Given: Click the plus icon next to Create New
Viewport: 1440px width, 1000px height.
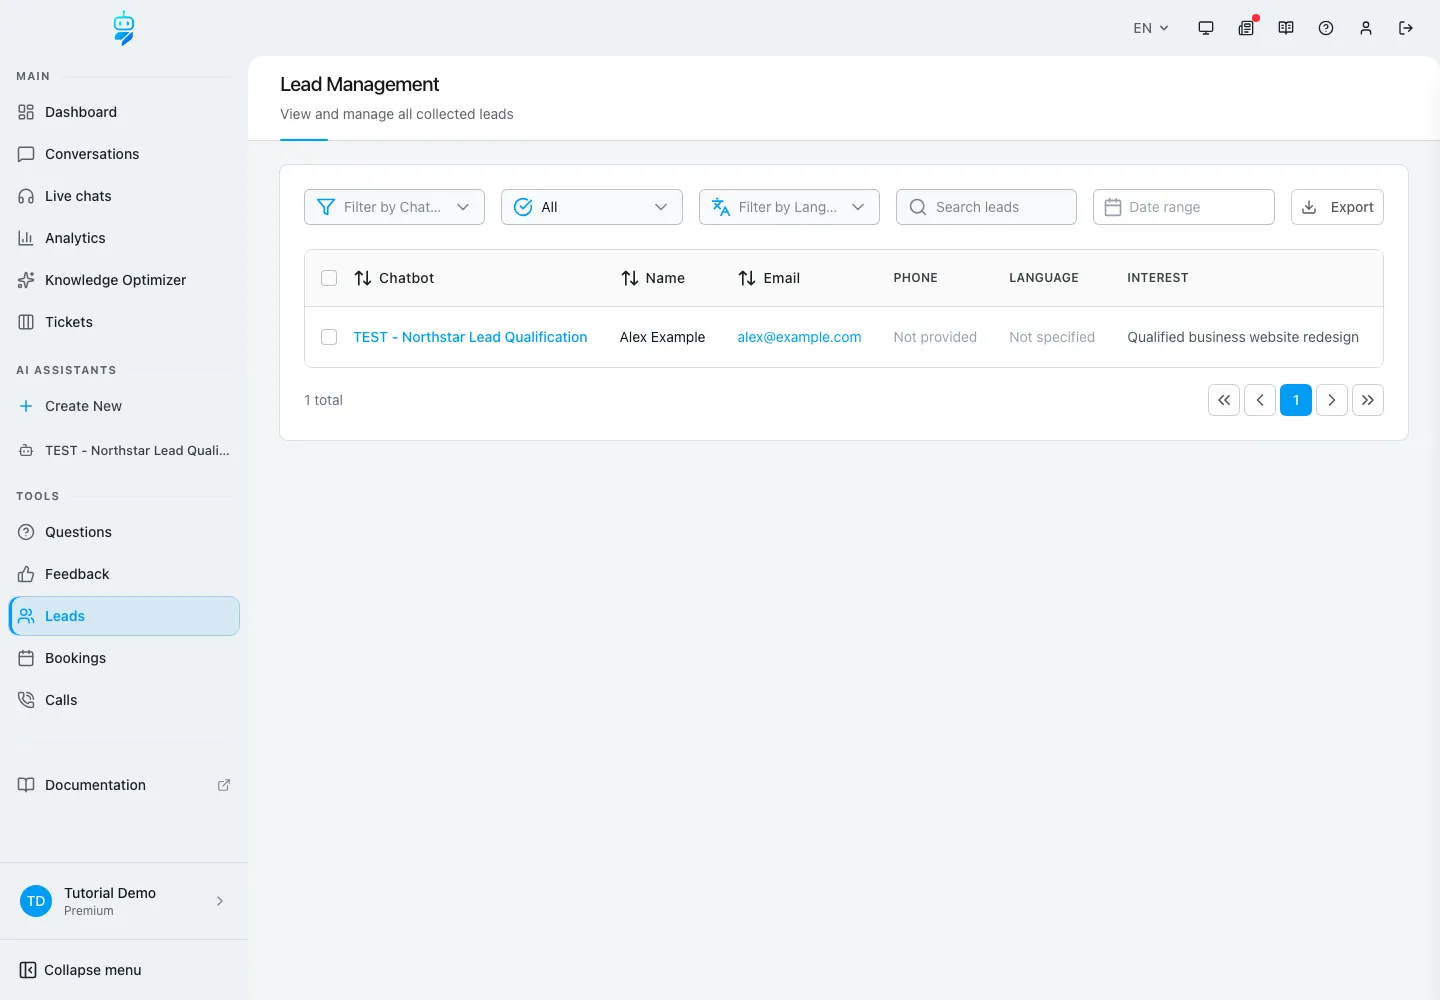Looking at the screenshot, I should click(x=26, y=406).
